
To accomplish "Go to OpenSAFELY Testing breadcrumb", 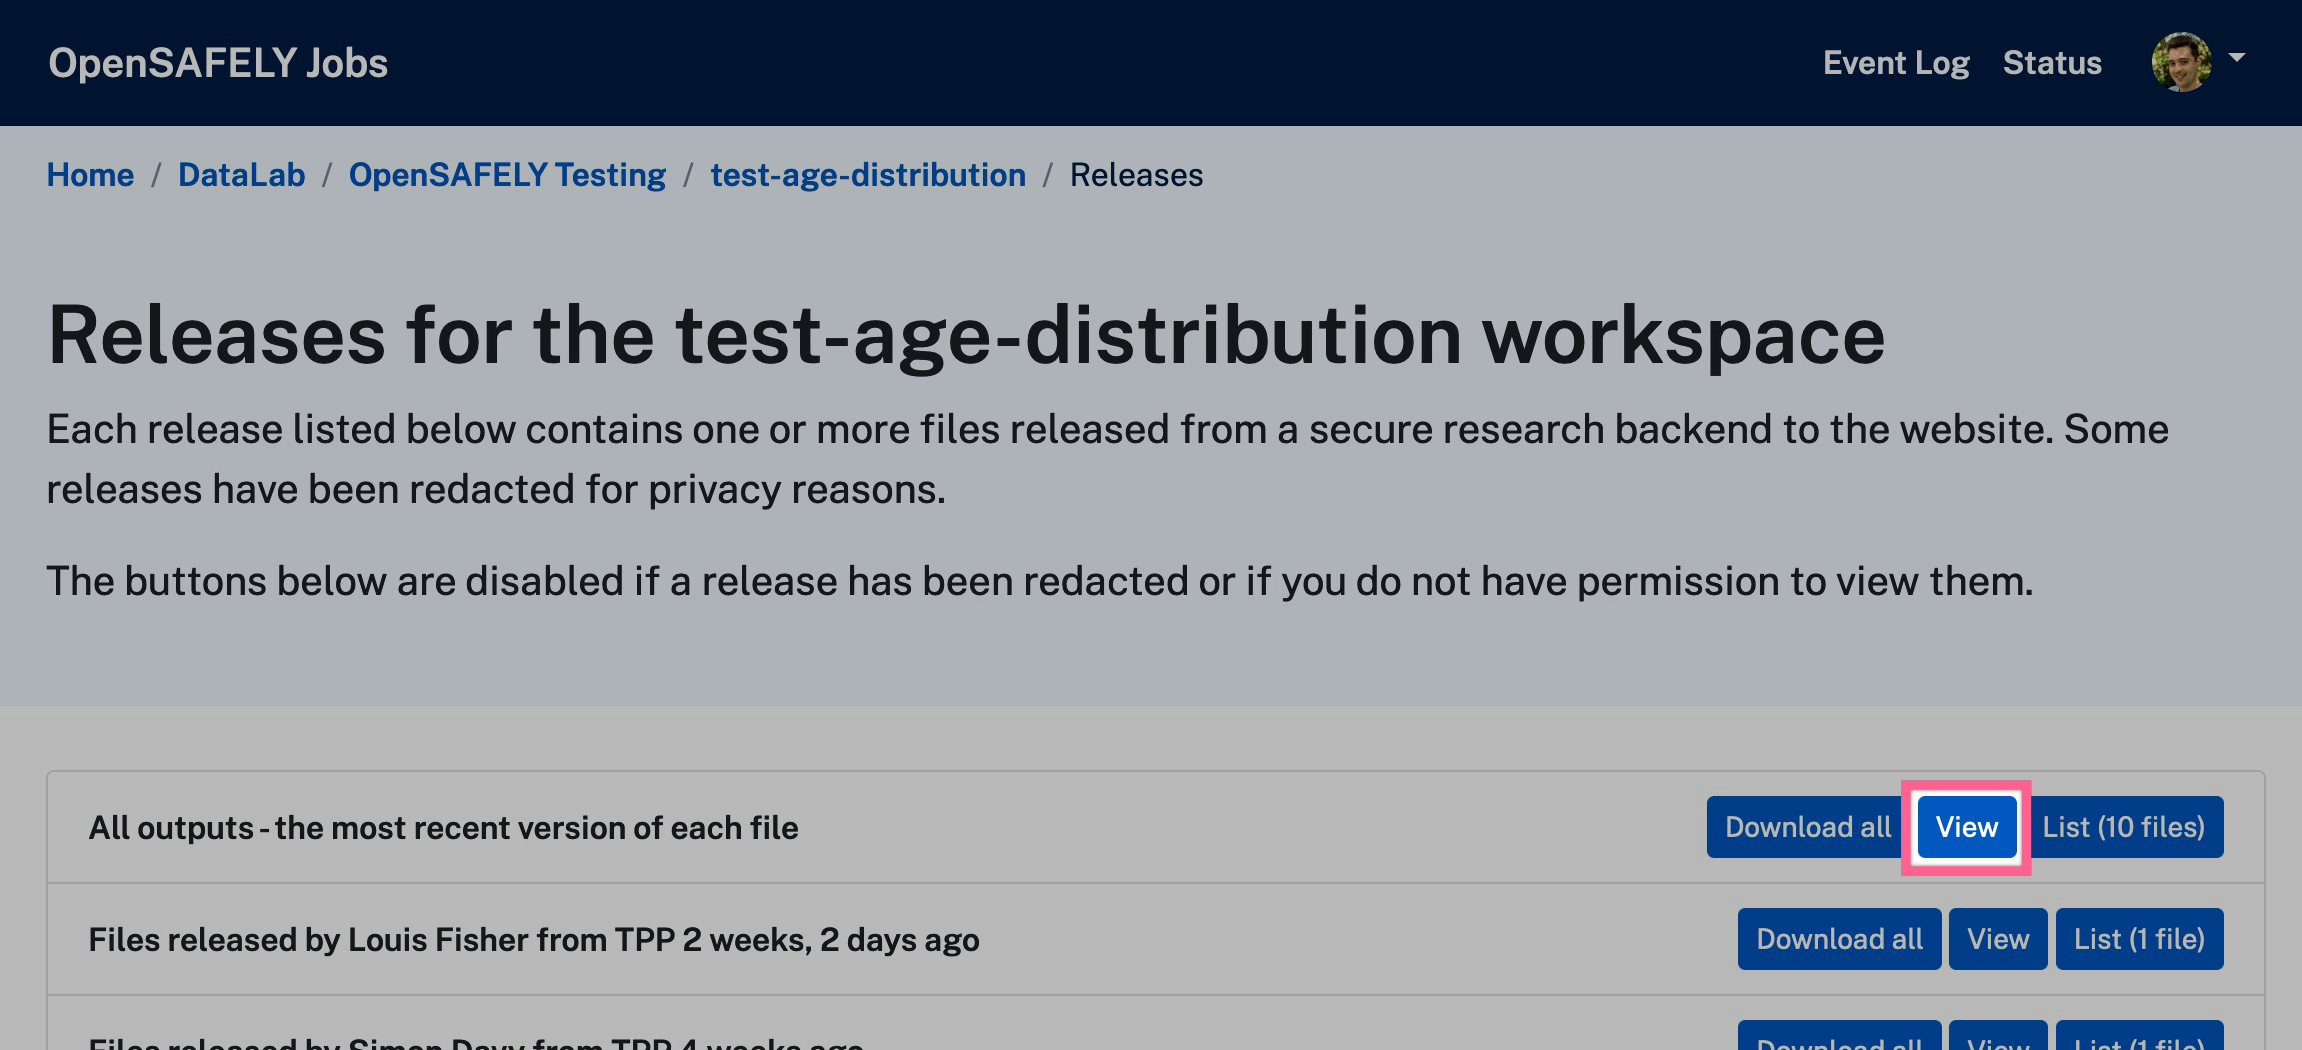I will pos(507,175).
